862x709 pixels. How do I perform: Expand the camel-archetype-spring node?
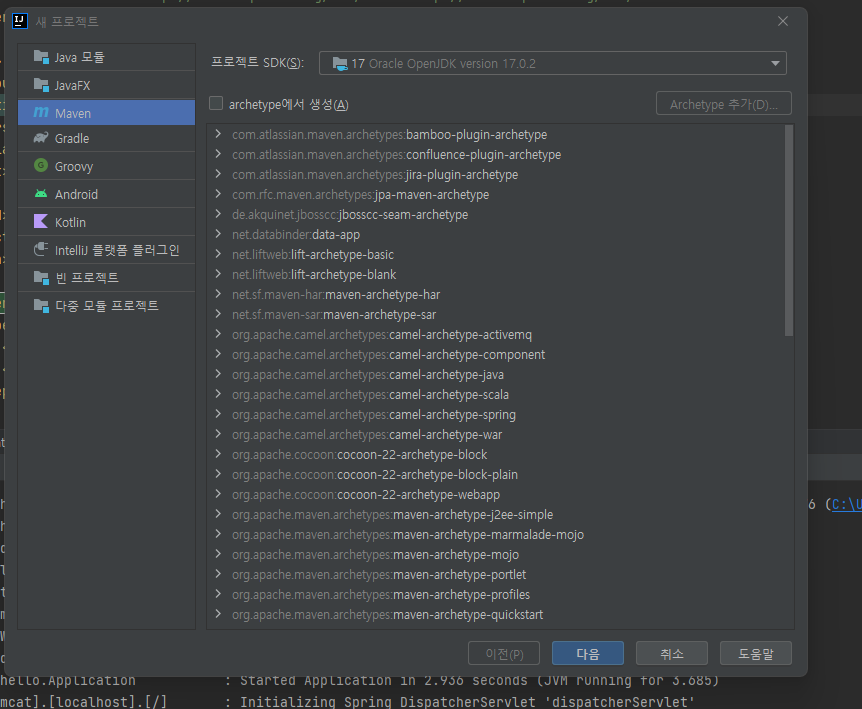pos(219,415)
